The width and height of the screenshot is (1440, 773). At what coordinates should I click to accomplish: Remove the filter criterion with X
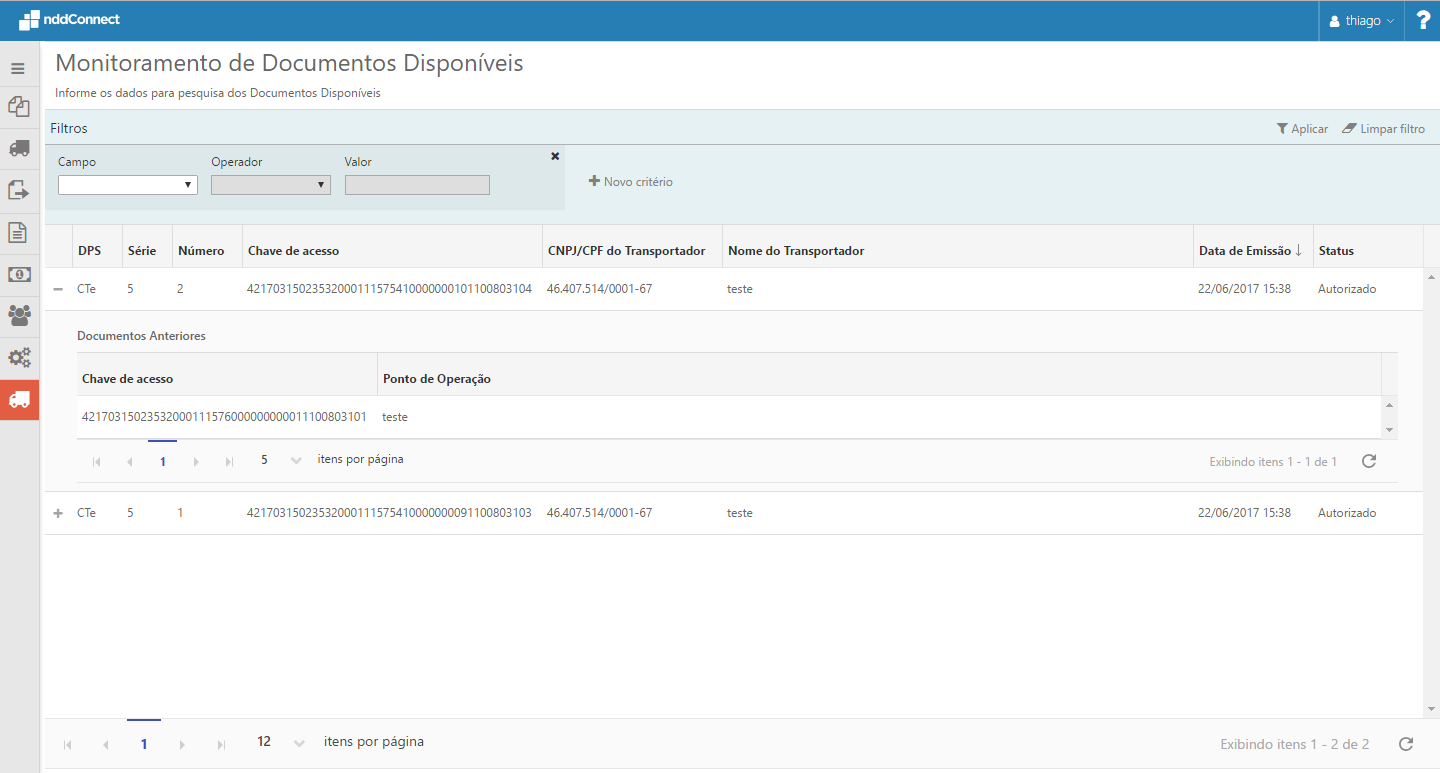pos(555,156)
